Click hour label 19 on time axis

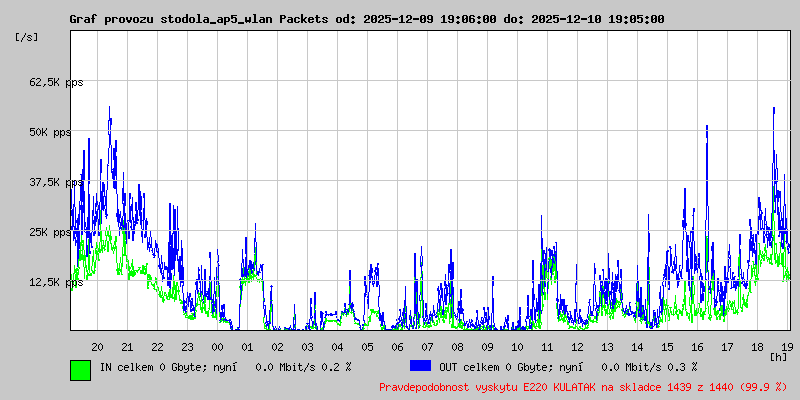click(787, 347)
